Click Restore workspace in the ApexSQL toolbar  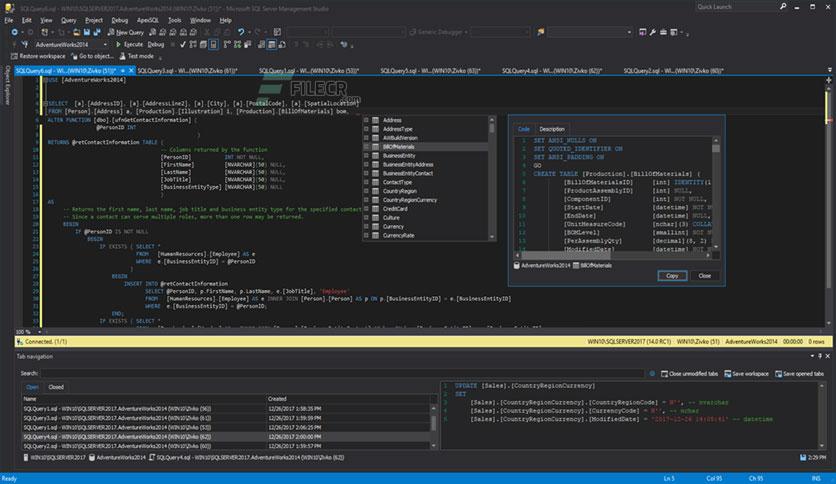pos(38,56)
